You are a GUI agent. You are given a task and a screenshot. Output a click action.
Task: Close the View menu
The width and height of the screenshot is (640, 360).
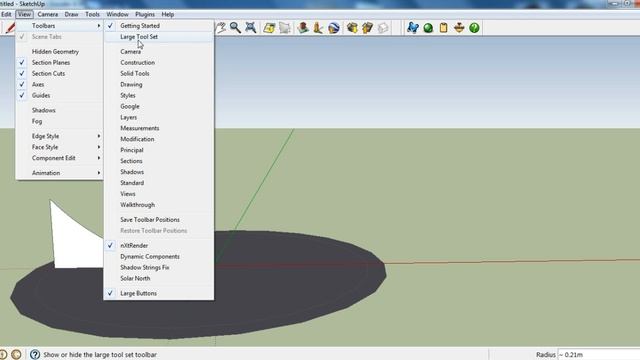pos(24,14)
